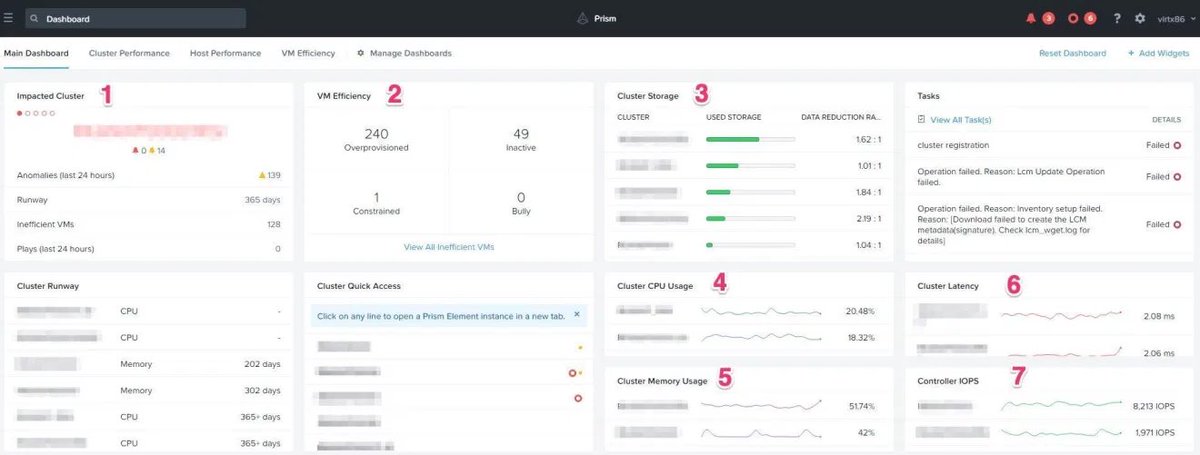1200x455 pixels.
Task: Click the View All Tasks clipboard icon
Action: pyautogui.click(x=921, y=119)
